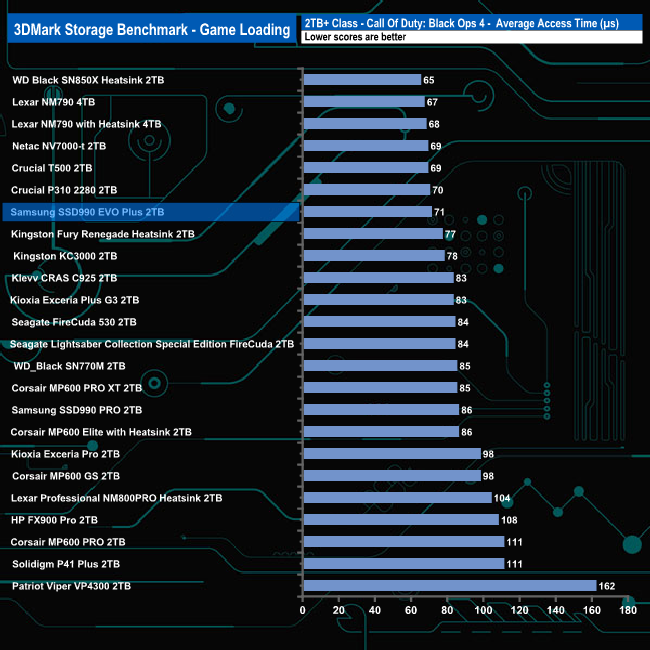
Task: Select the 'Kioxia Exceria Pro 2TB' label
Action: 65,454
